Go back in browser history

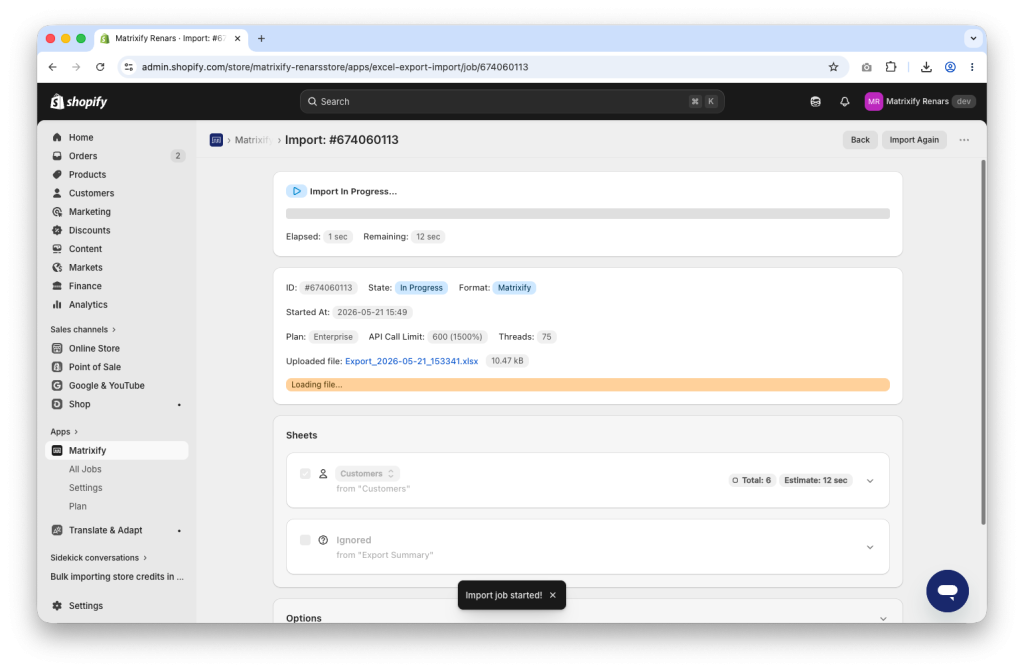pyautogui.click(x=53, y=67)
